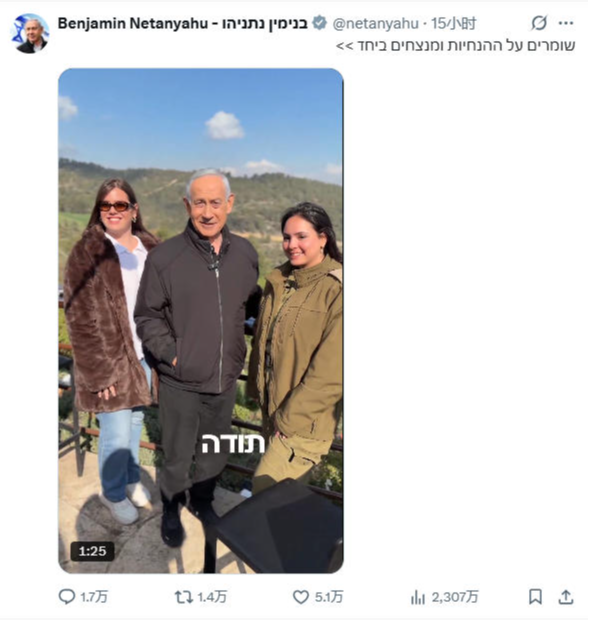Viewport: 589px width, 621px height.
Task: Open the reply comment icon
Action: click(67, 596)
